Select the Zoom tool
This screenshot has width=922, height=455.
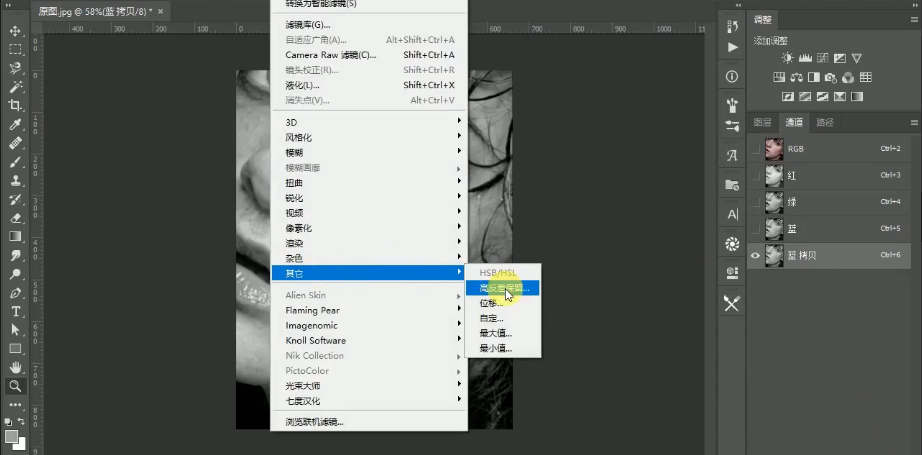point(15,386)
